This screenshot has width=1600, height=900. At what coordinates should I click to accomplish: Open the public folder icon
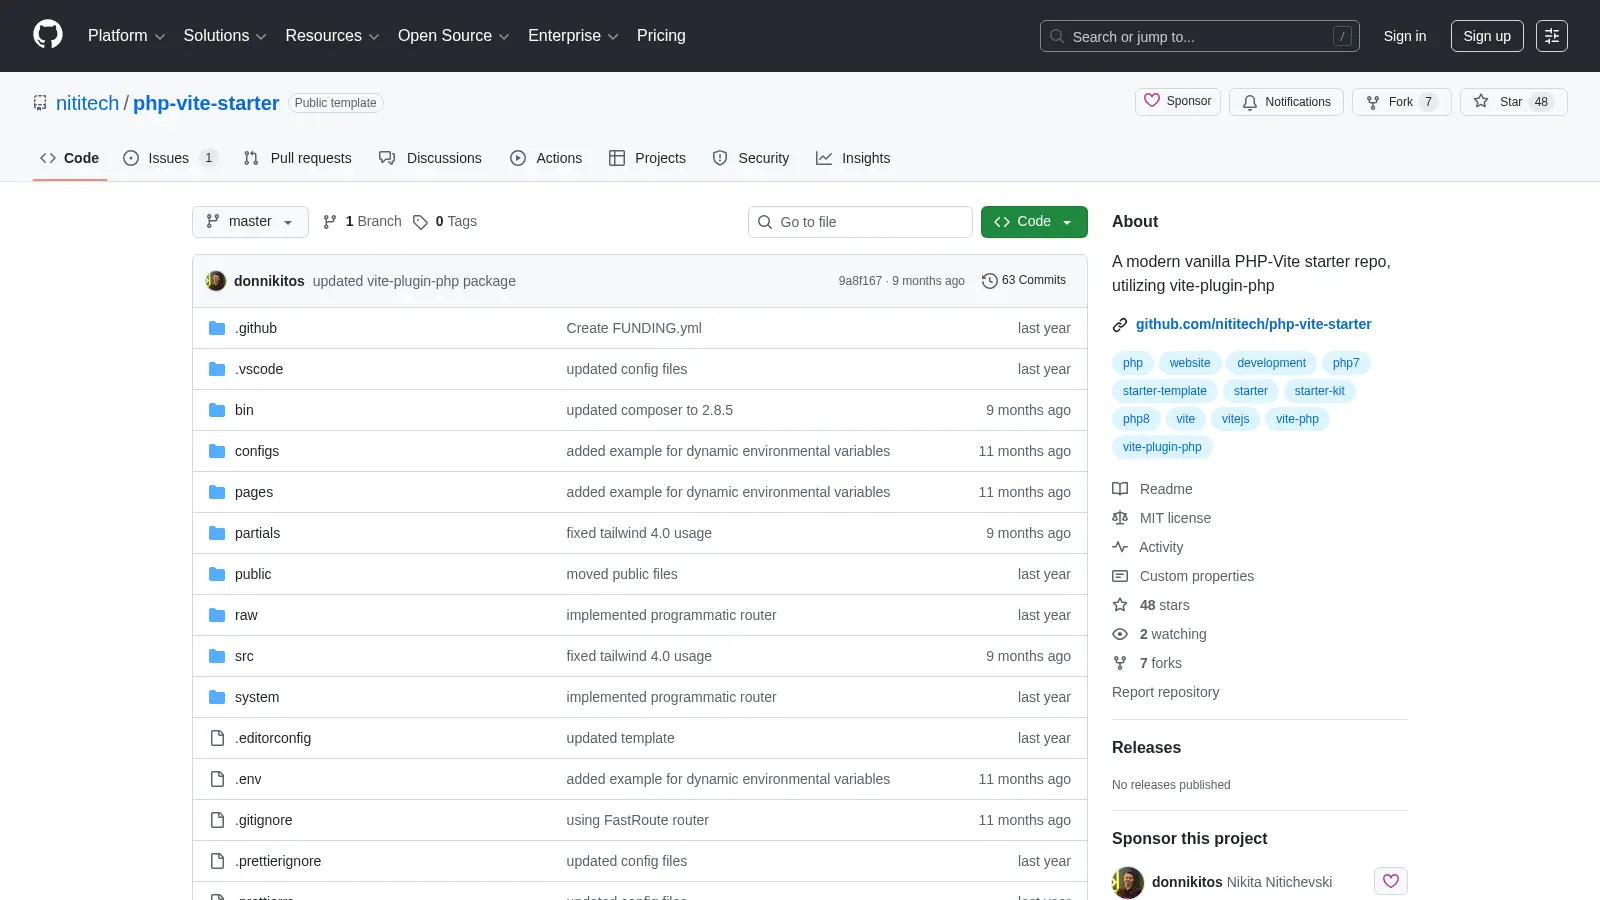(217, 574)
